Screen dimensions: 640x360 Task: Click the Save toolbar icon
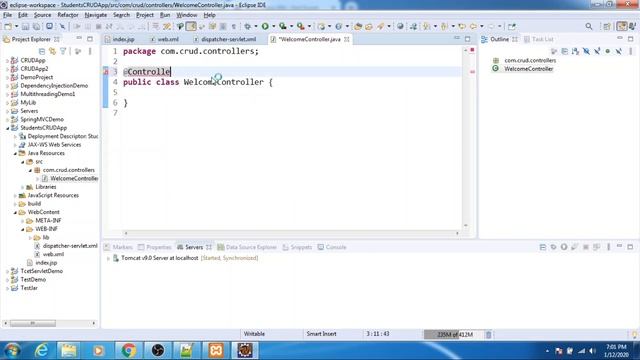click(x=25, y=27)
